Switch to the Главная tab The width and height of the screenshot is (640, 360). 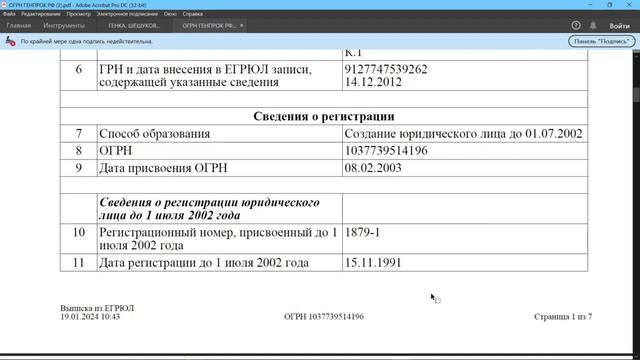pos(19,25)
